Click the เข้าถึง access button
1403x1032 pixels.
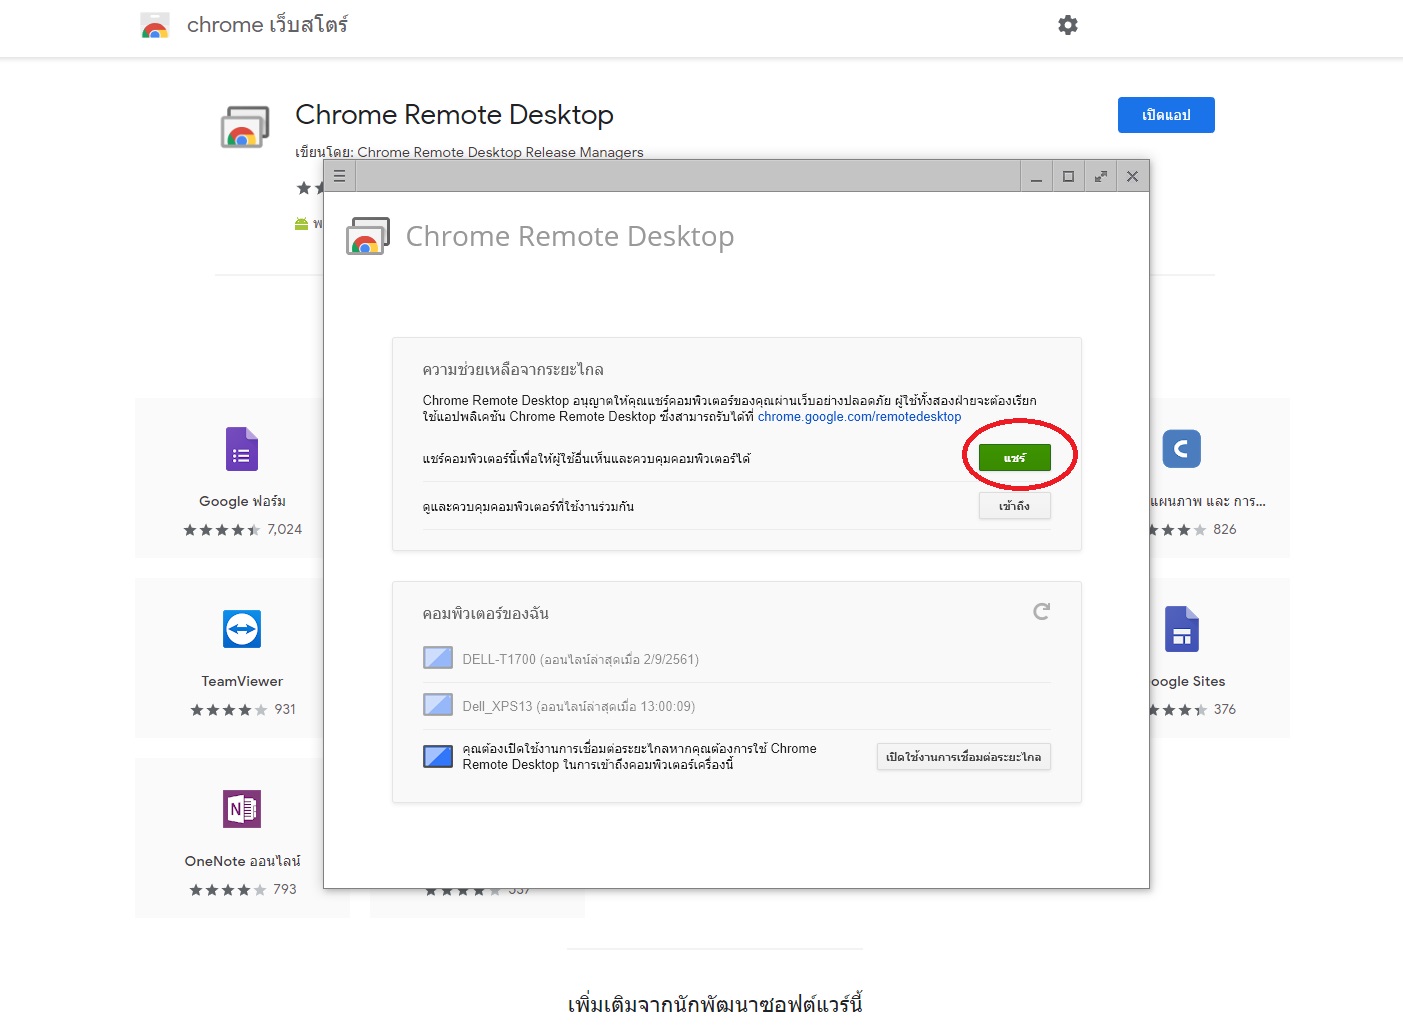coord(1015,506)
